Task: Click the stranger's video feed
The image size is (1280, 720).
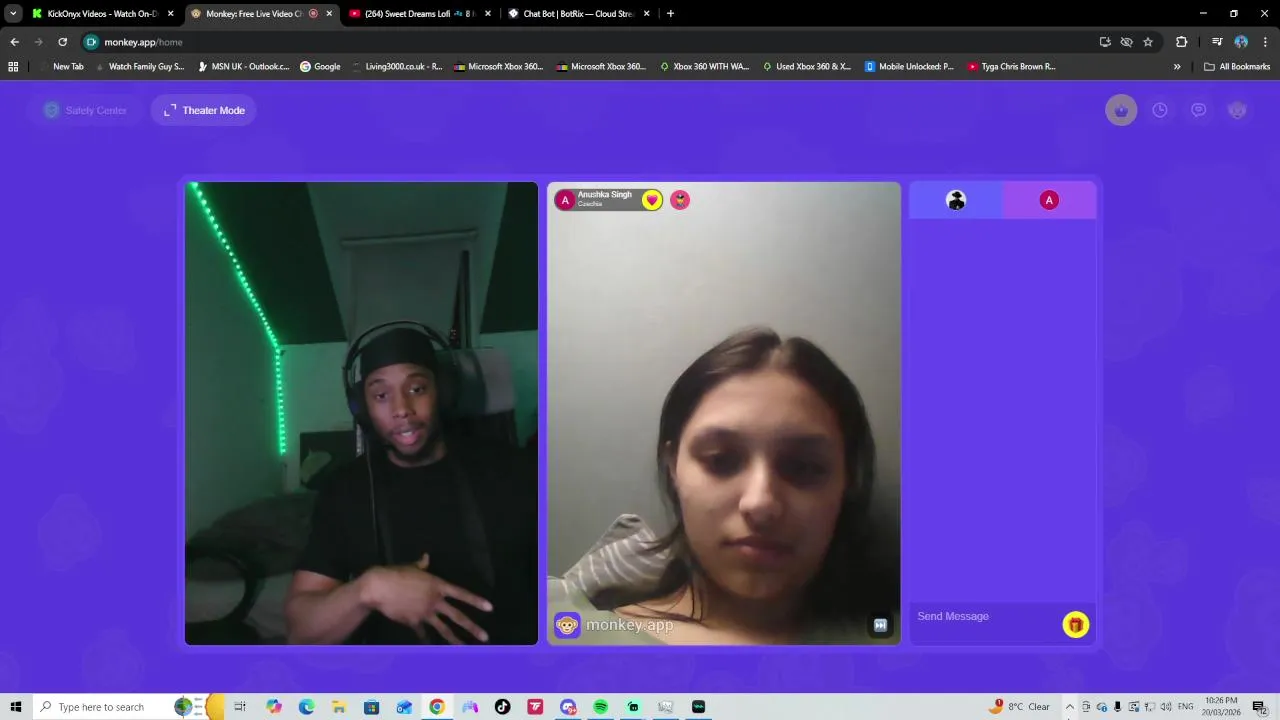Action: coord(723,413)
